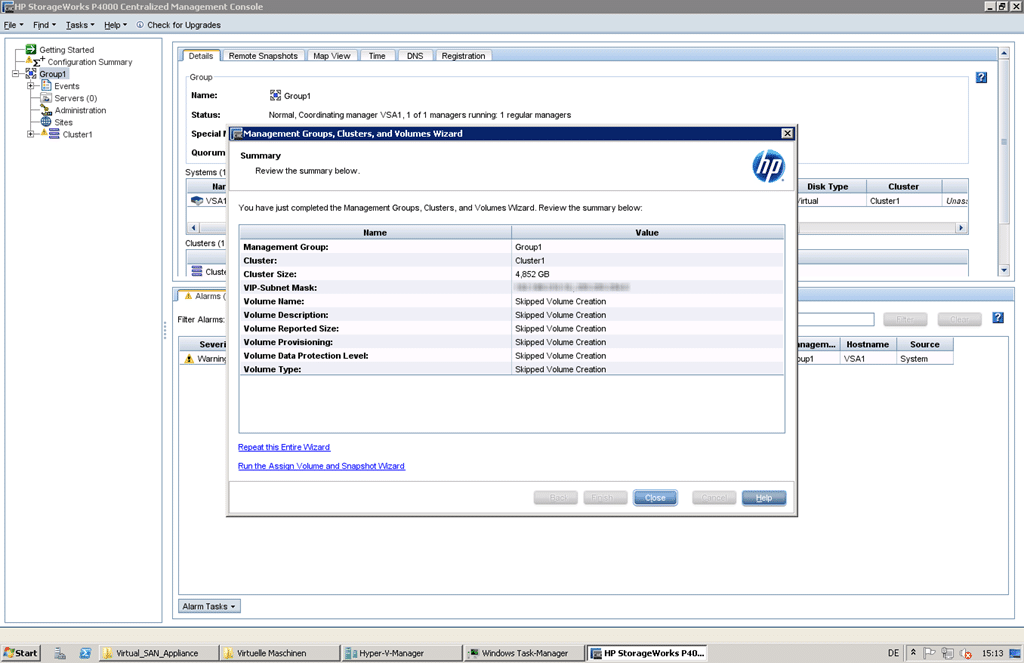
Task: Click the Servers (0) icon
Action: tap(46, 98)
